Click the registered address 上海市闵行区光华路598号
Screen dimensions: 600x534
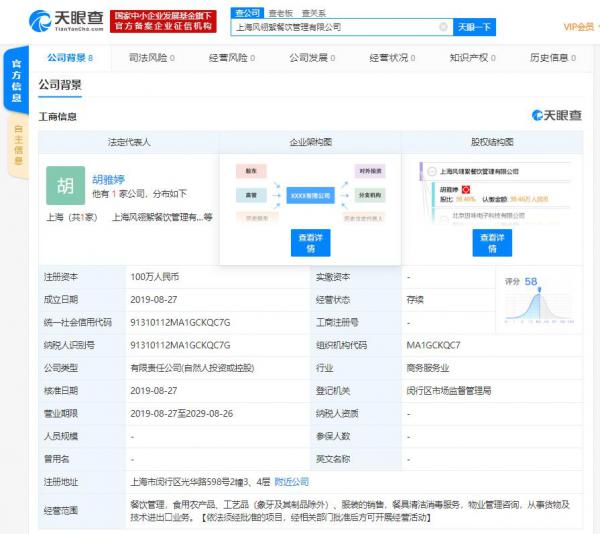200,482
